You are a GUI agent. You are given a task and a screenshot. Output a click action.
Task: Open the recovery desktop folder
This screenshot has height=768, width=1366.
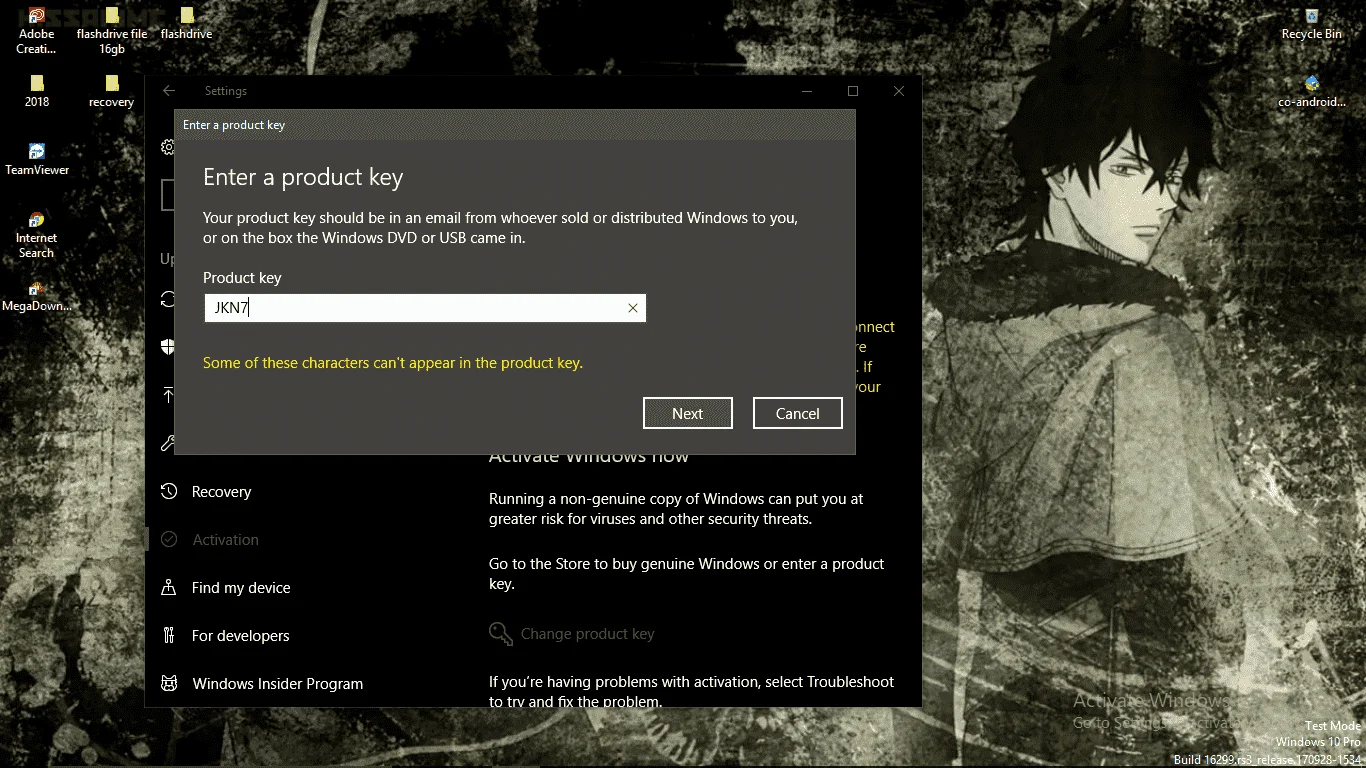pos(112,91)
